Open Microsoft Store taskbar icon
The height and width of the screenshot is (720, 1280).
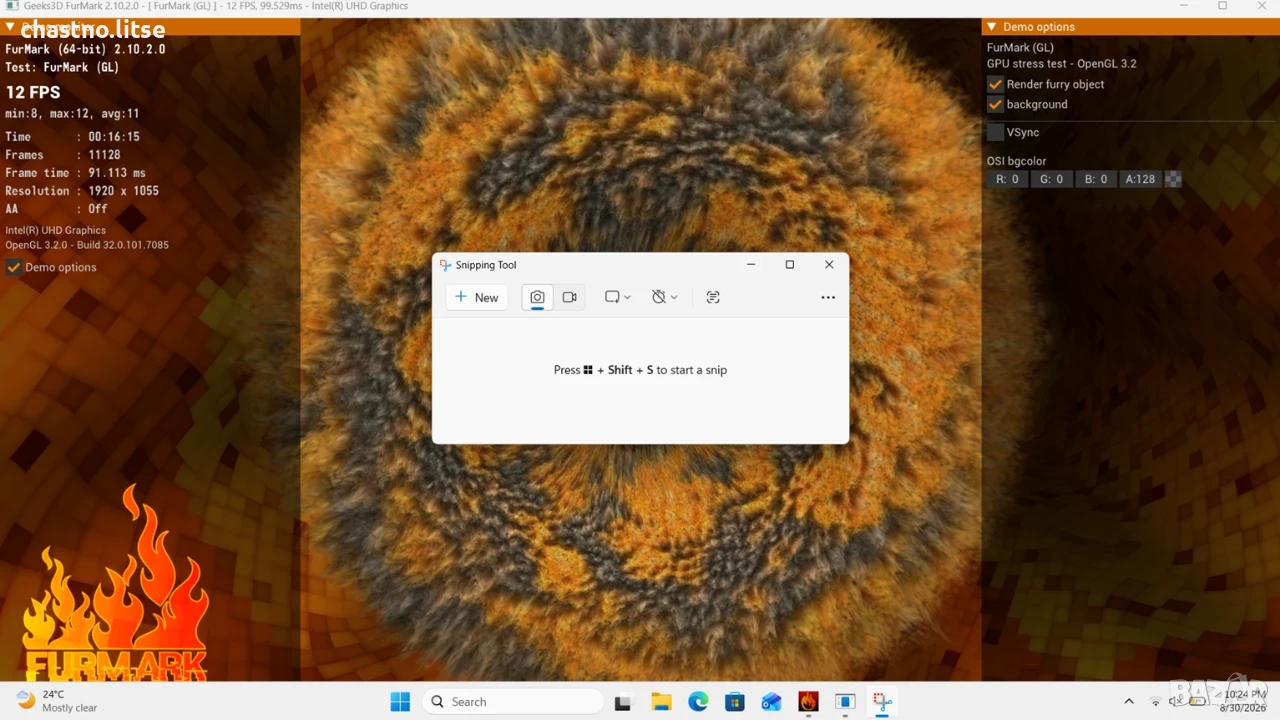click(x=735, y=702)
